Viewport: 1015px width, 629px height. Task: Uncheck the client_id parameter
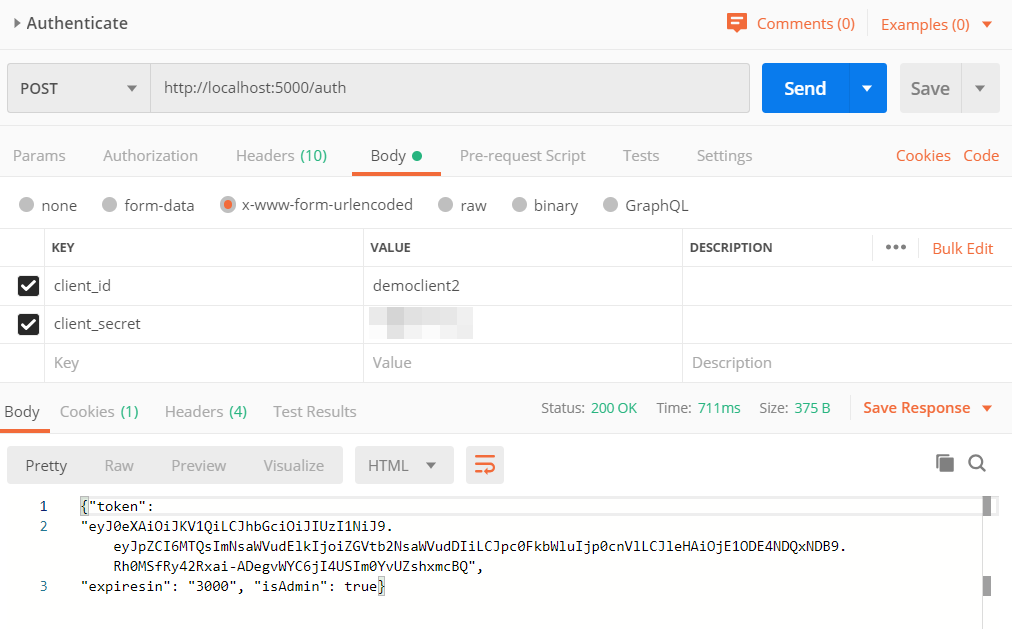pyautogui.click(x=28, y=286)
